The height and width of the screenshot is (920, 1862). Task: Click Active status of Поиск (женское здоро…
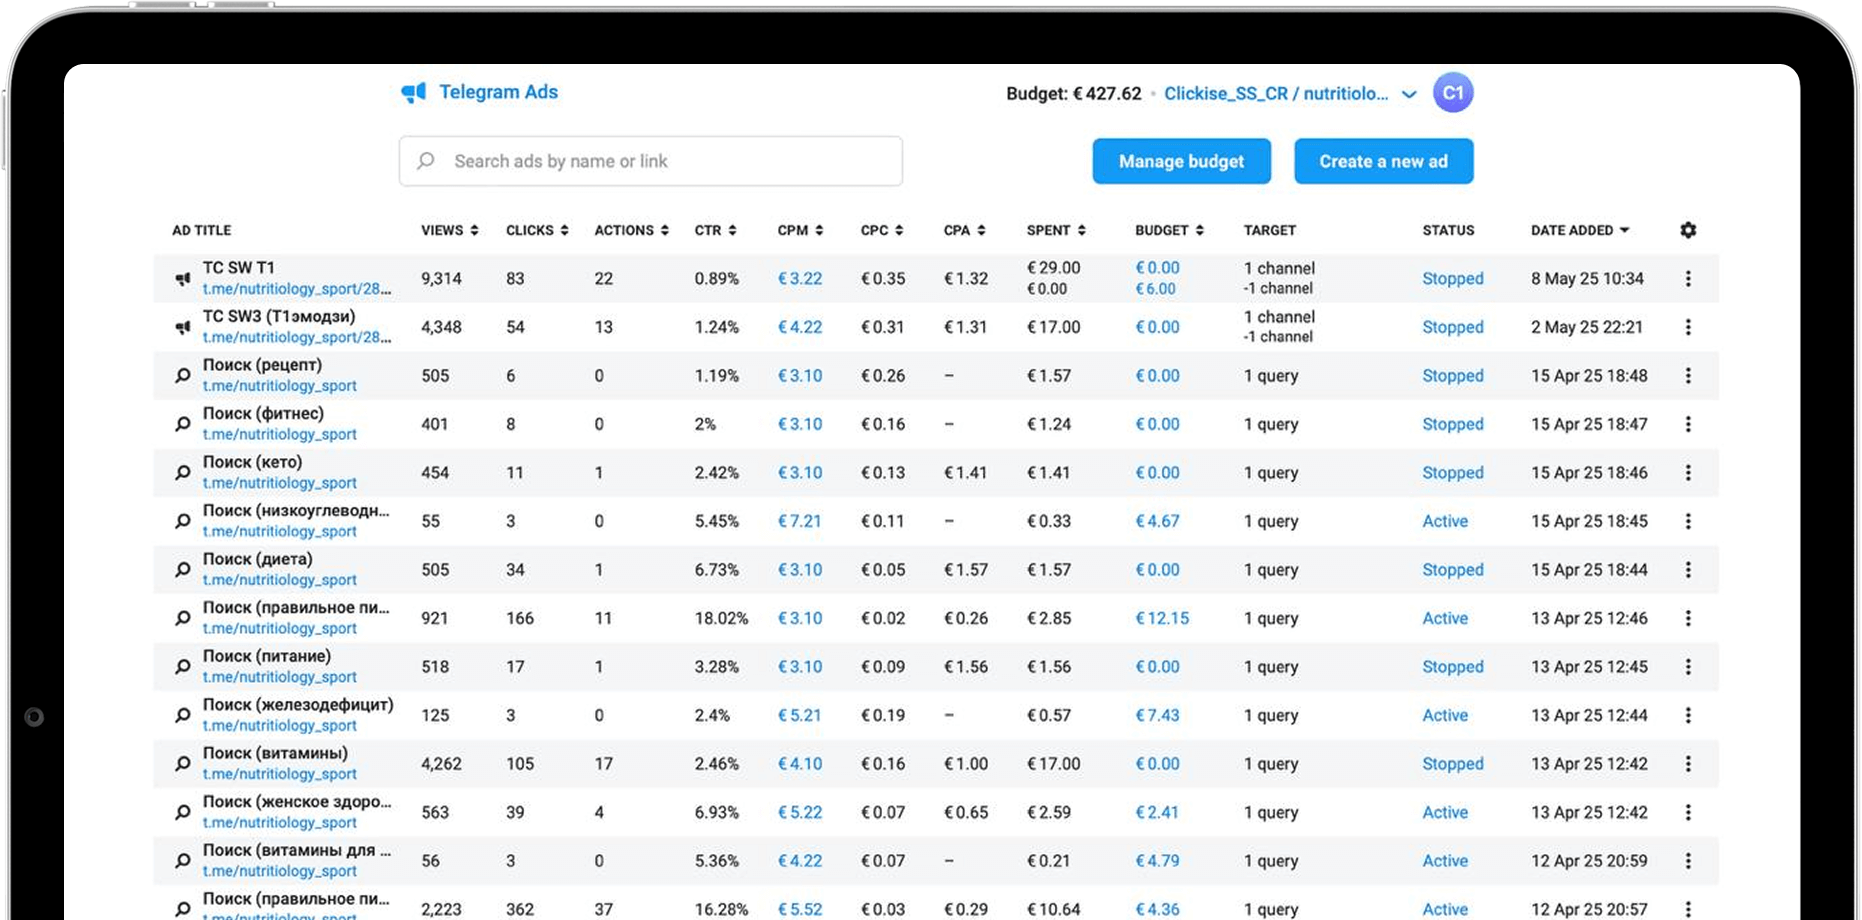point(1445,812)
